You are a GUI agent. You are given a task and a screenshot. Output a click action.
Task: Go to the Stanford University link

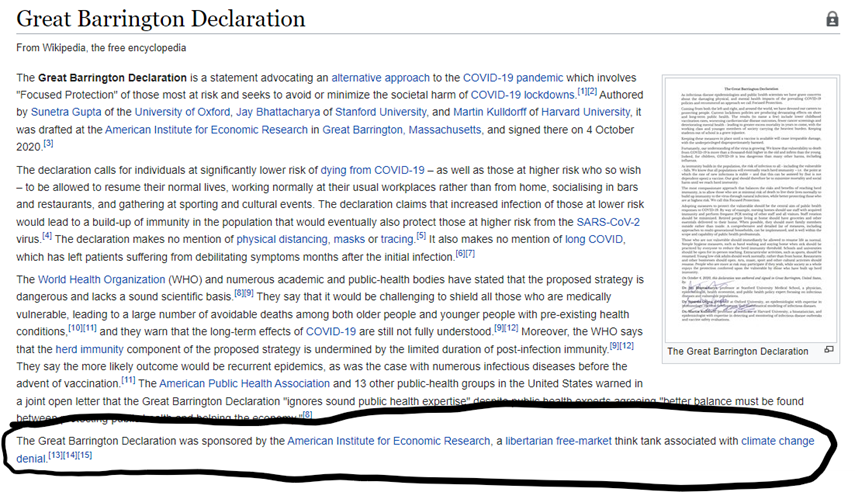[x=381, y=112]
